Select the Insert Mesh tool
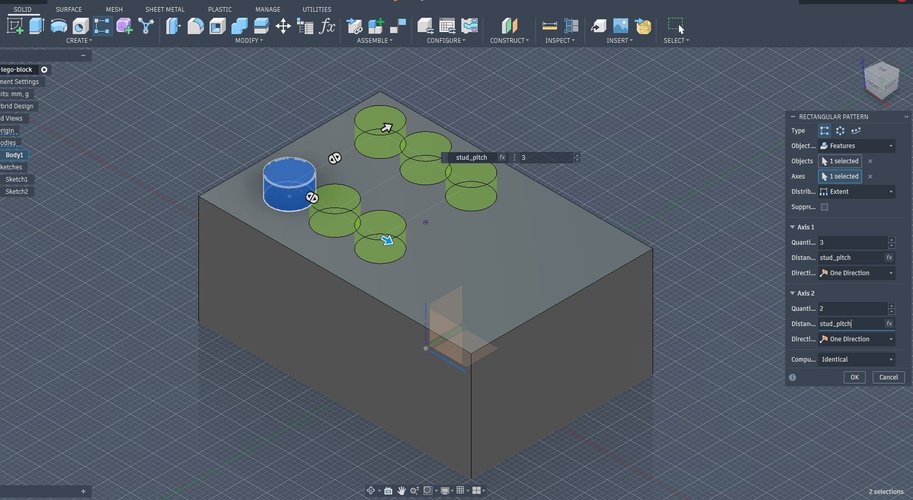 [643, 26]
